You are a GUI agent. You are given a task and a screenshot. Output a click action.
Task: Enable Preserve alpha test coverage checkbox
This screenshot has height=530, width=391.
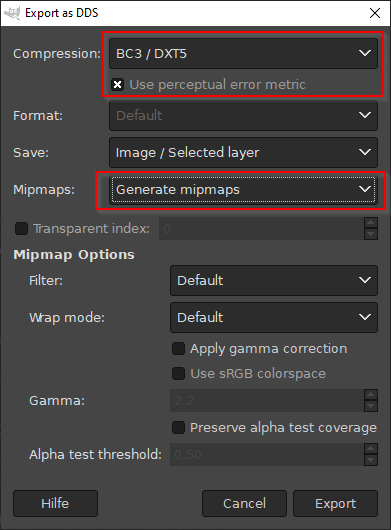(x=178, y=428)
